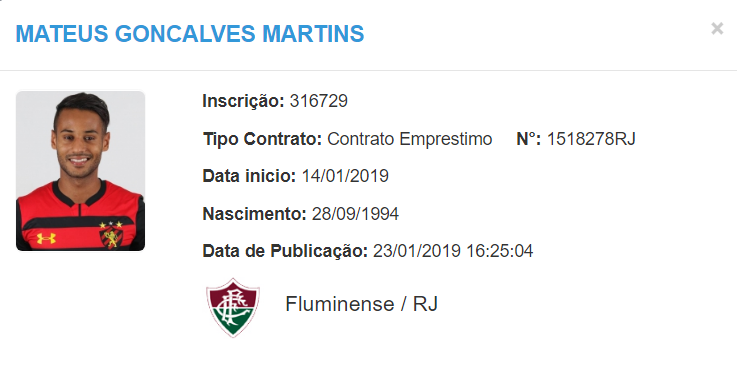Select the publication timestamp 23/01/2019 16:25:04

[453, 251]
